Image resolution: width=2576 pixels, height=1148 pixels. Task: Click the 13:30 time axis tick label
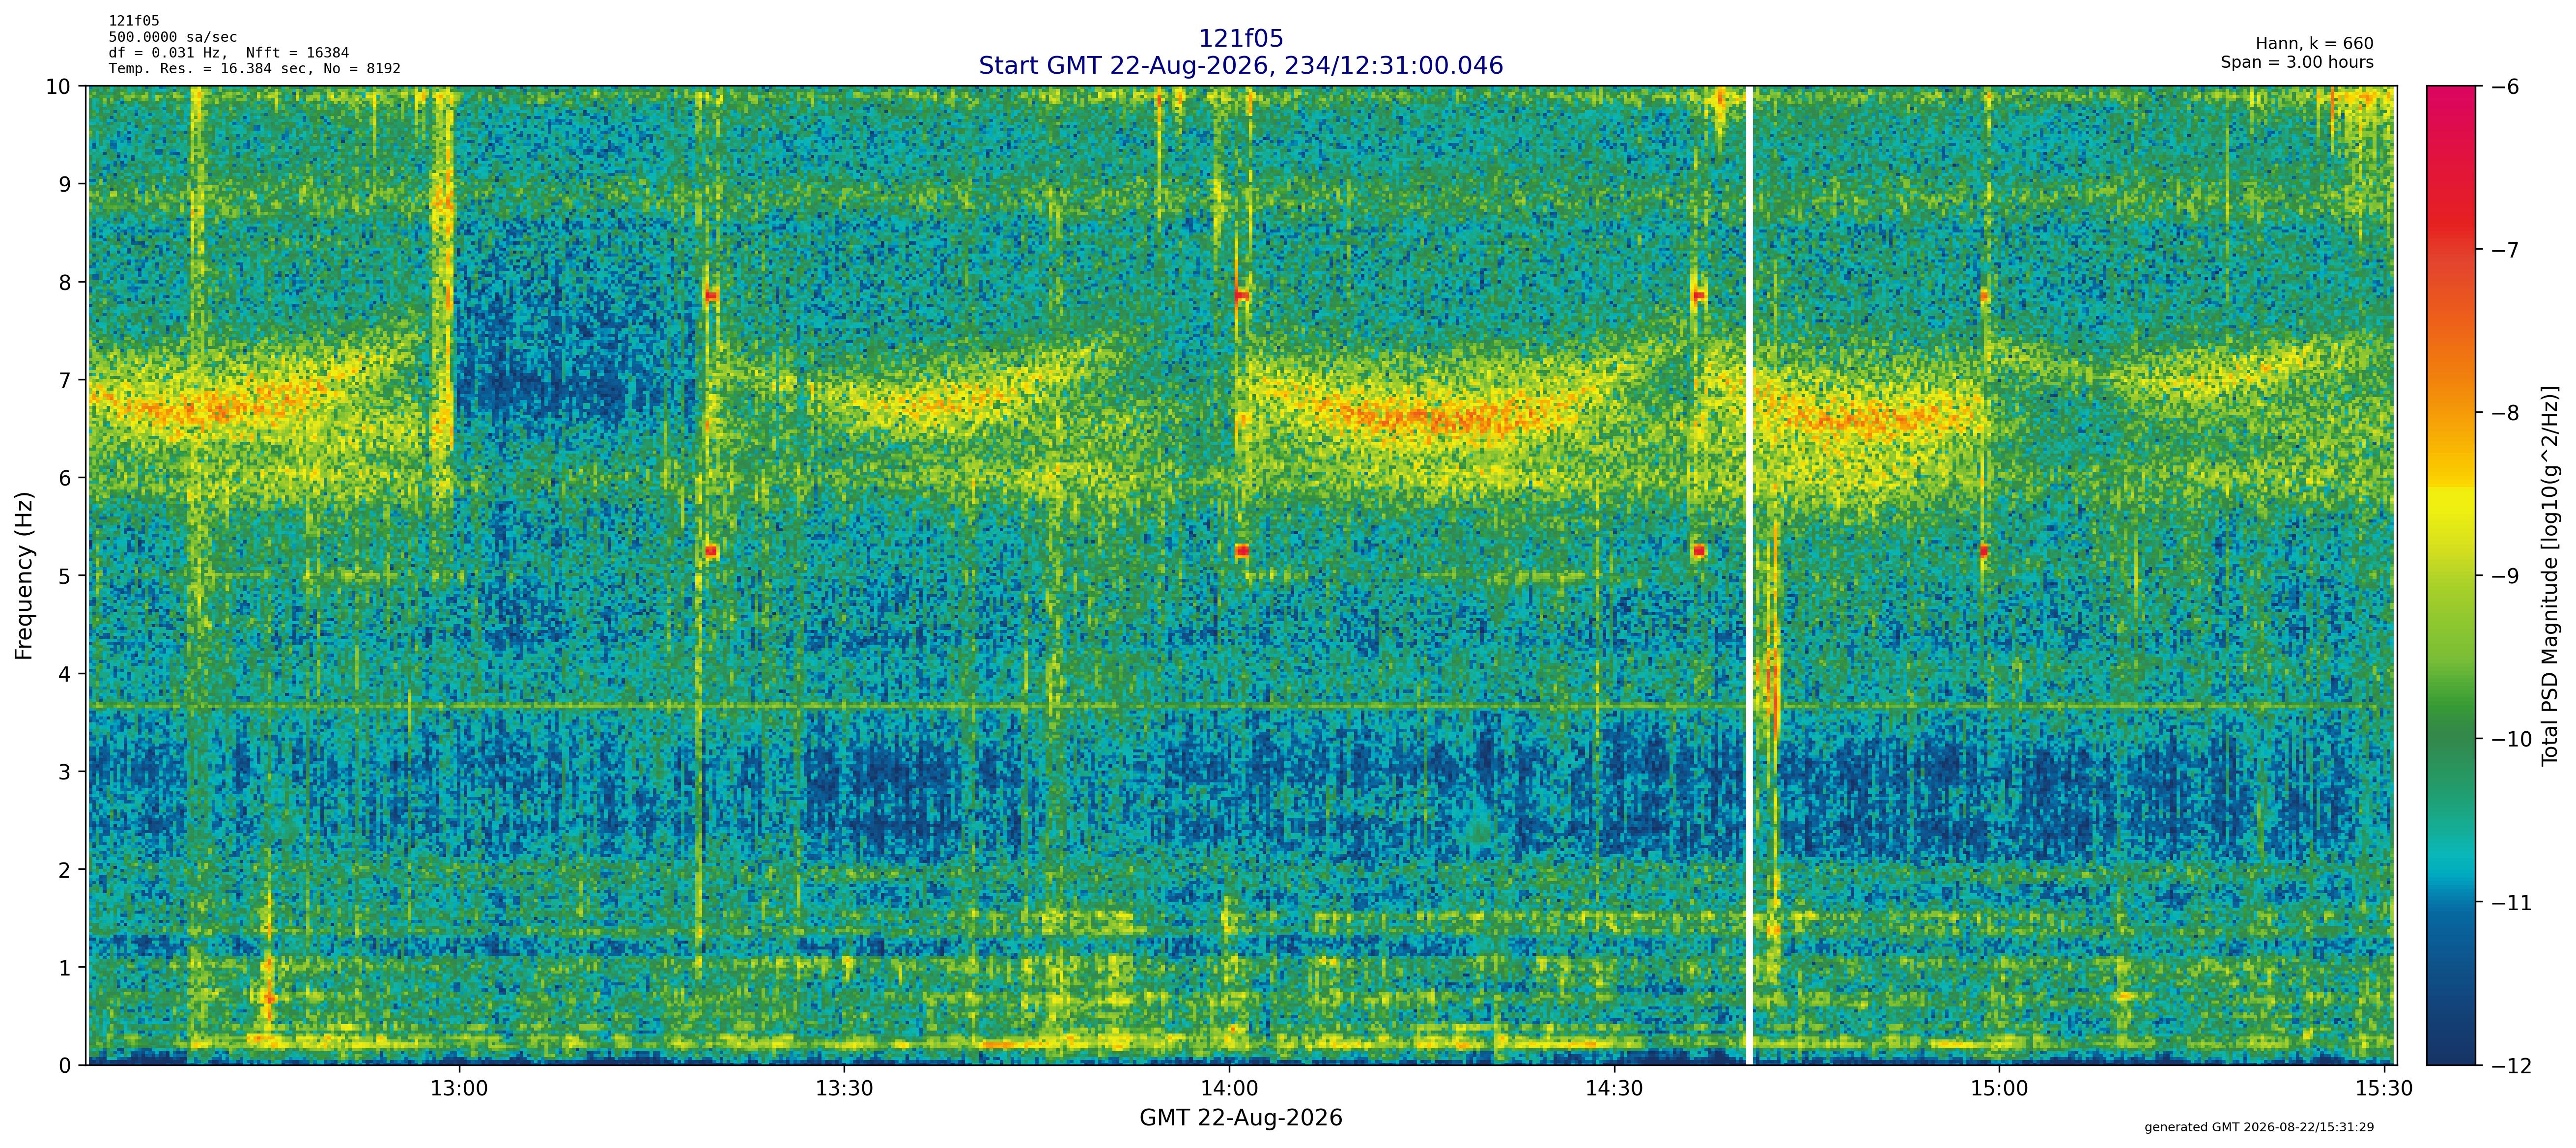(844, 1088)
